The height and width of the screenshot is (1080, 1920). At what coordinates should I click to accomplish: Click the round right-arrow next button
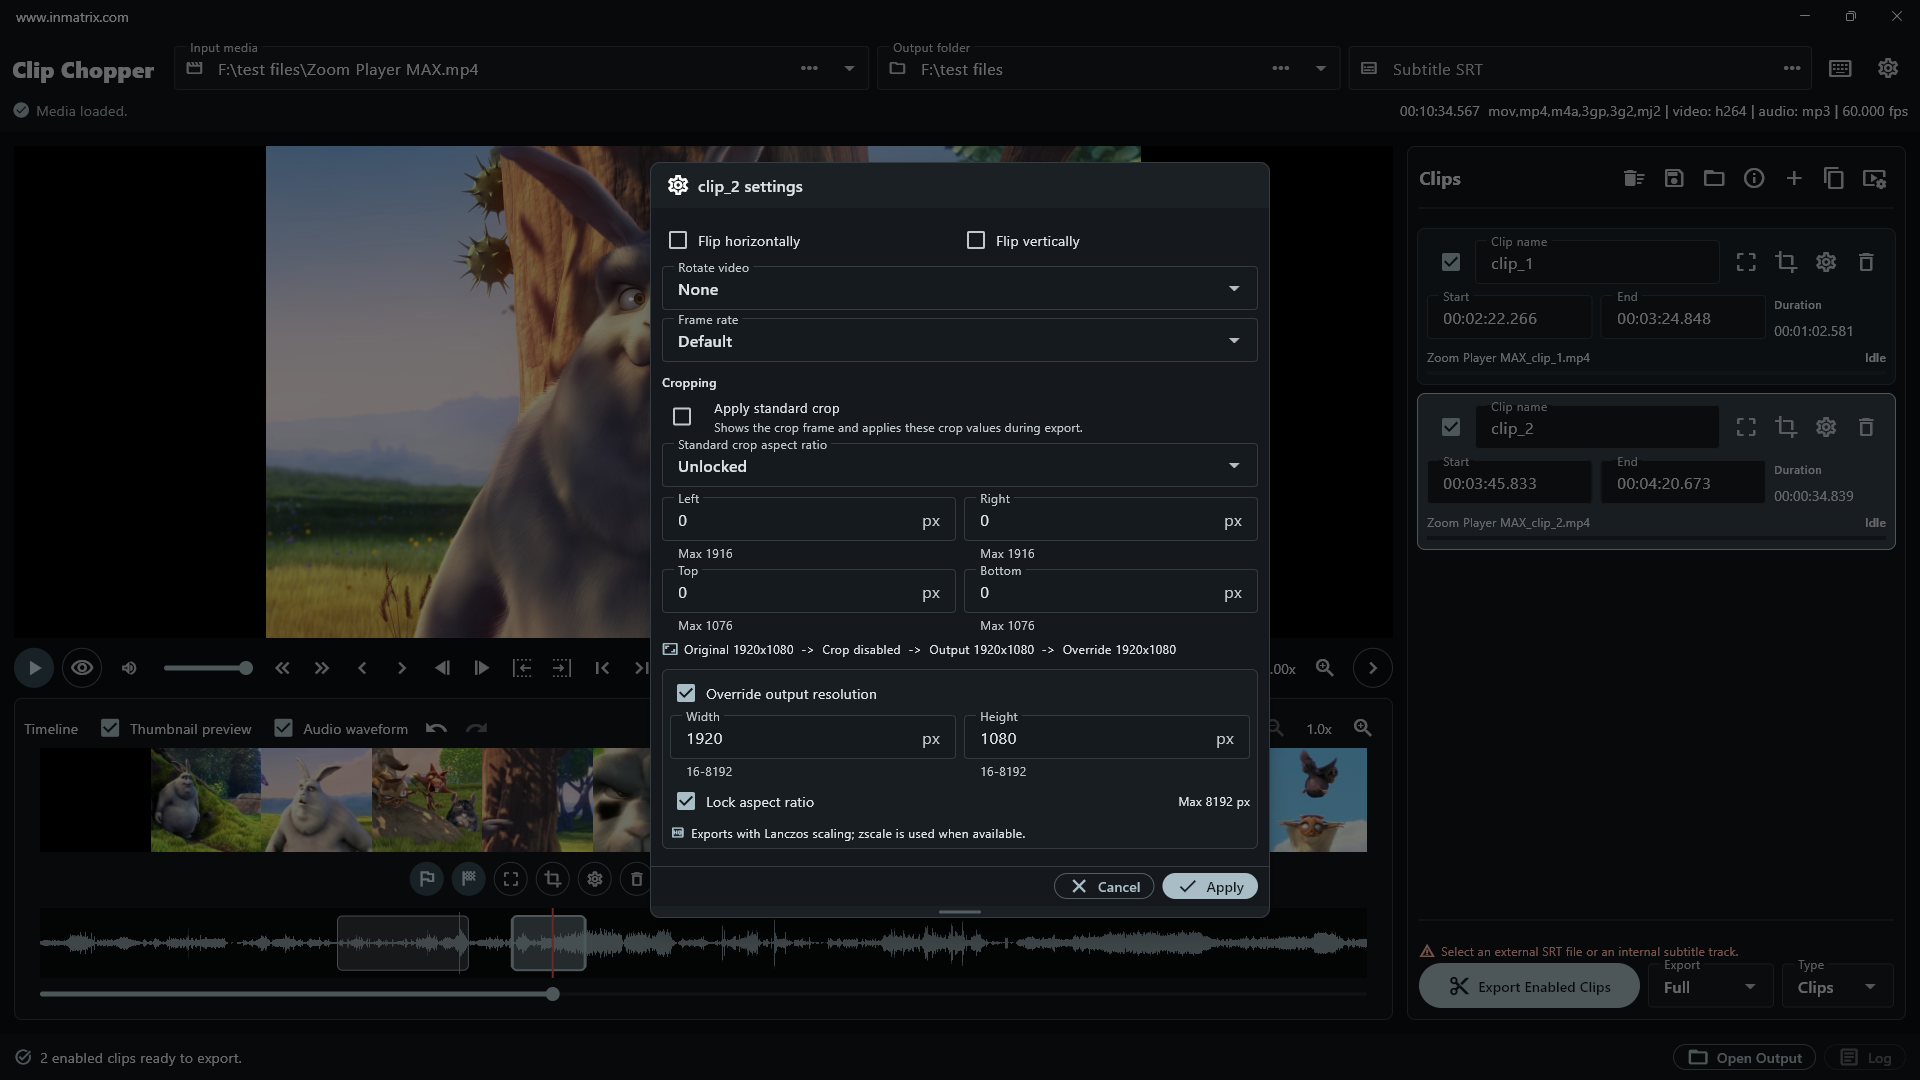1373,668
